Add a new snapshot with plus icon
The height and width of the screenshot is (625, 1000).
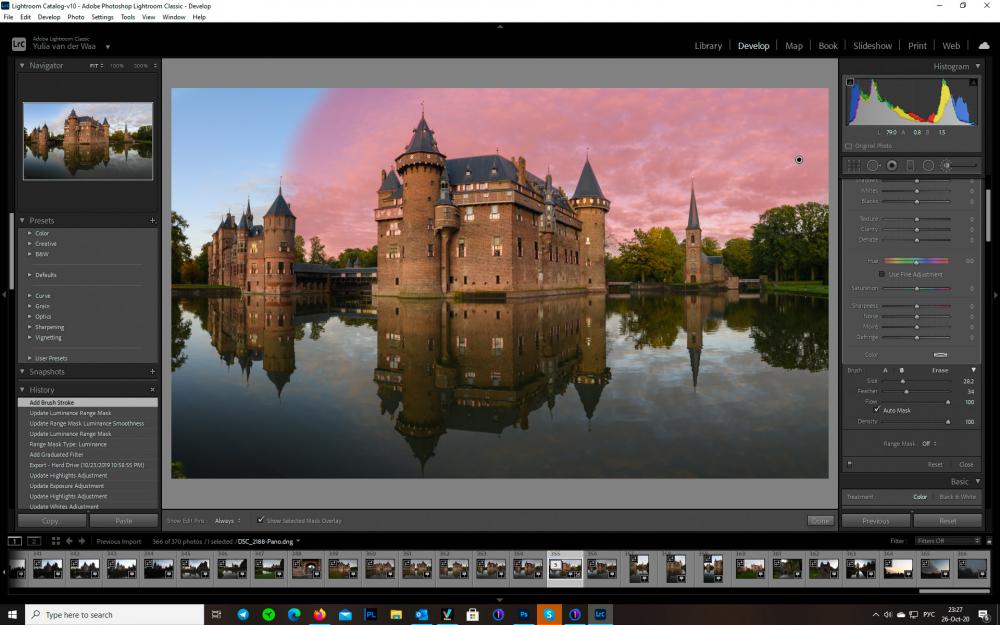click(152, 372)
